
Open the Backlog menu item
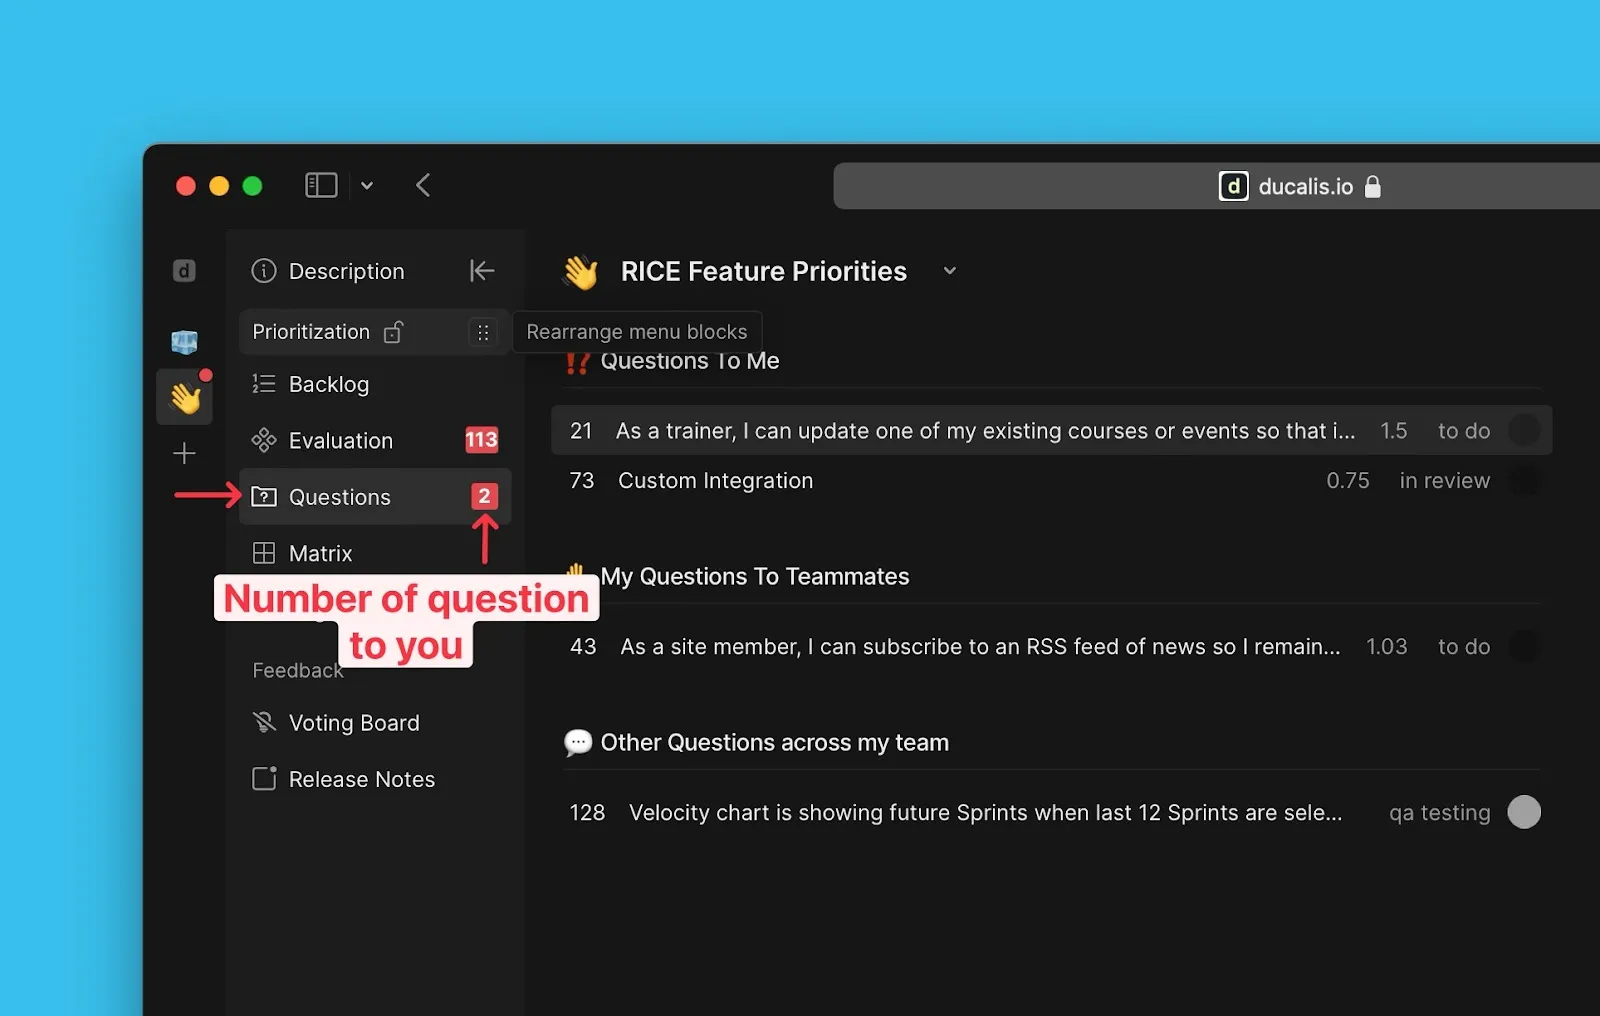tap(328, 385)
